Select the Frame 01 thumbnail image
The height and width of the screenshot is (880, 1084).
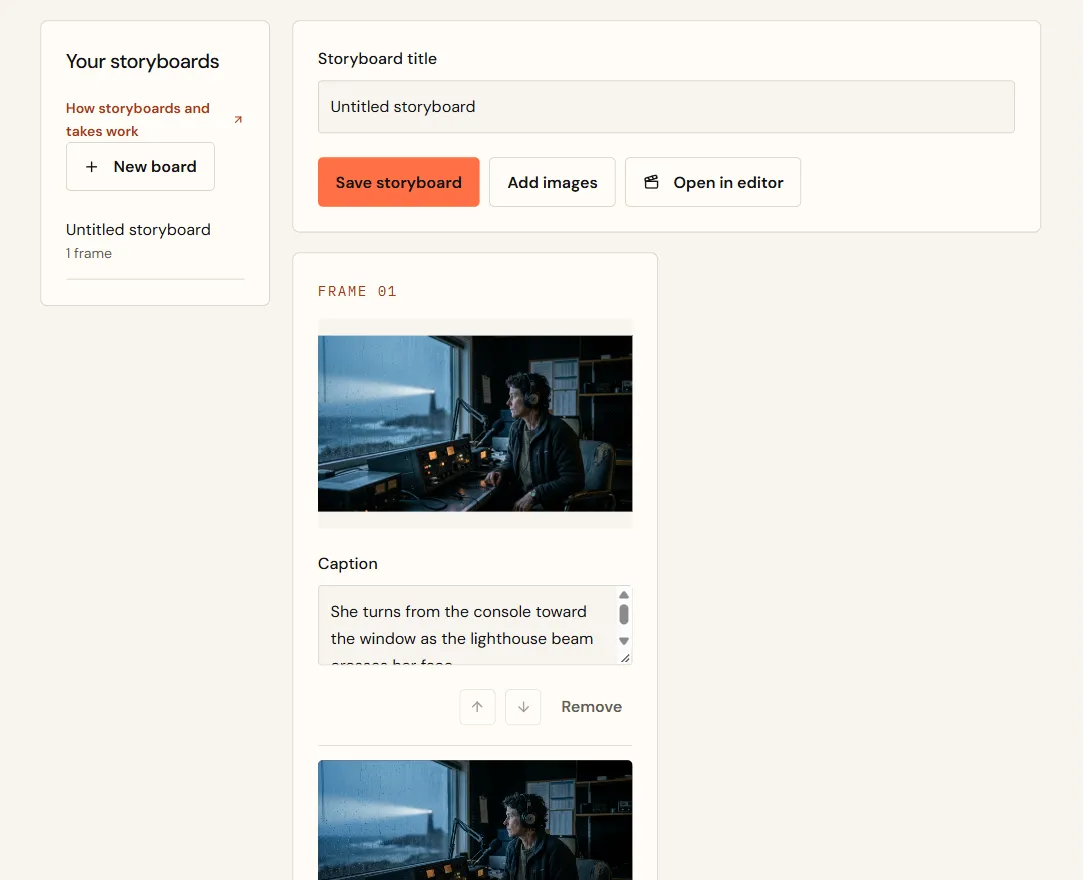click(x=475, y=424)
